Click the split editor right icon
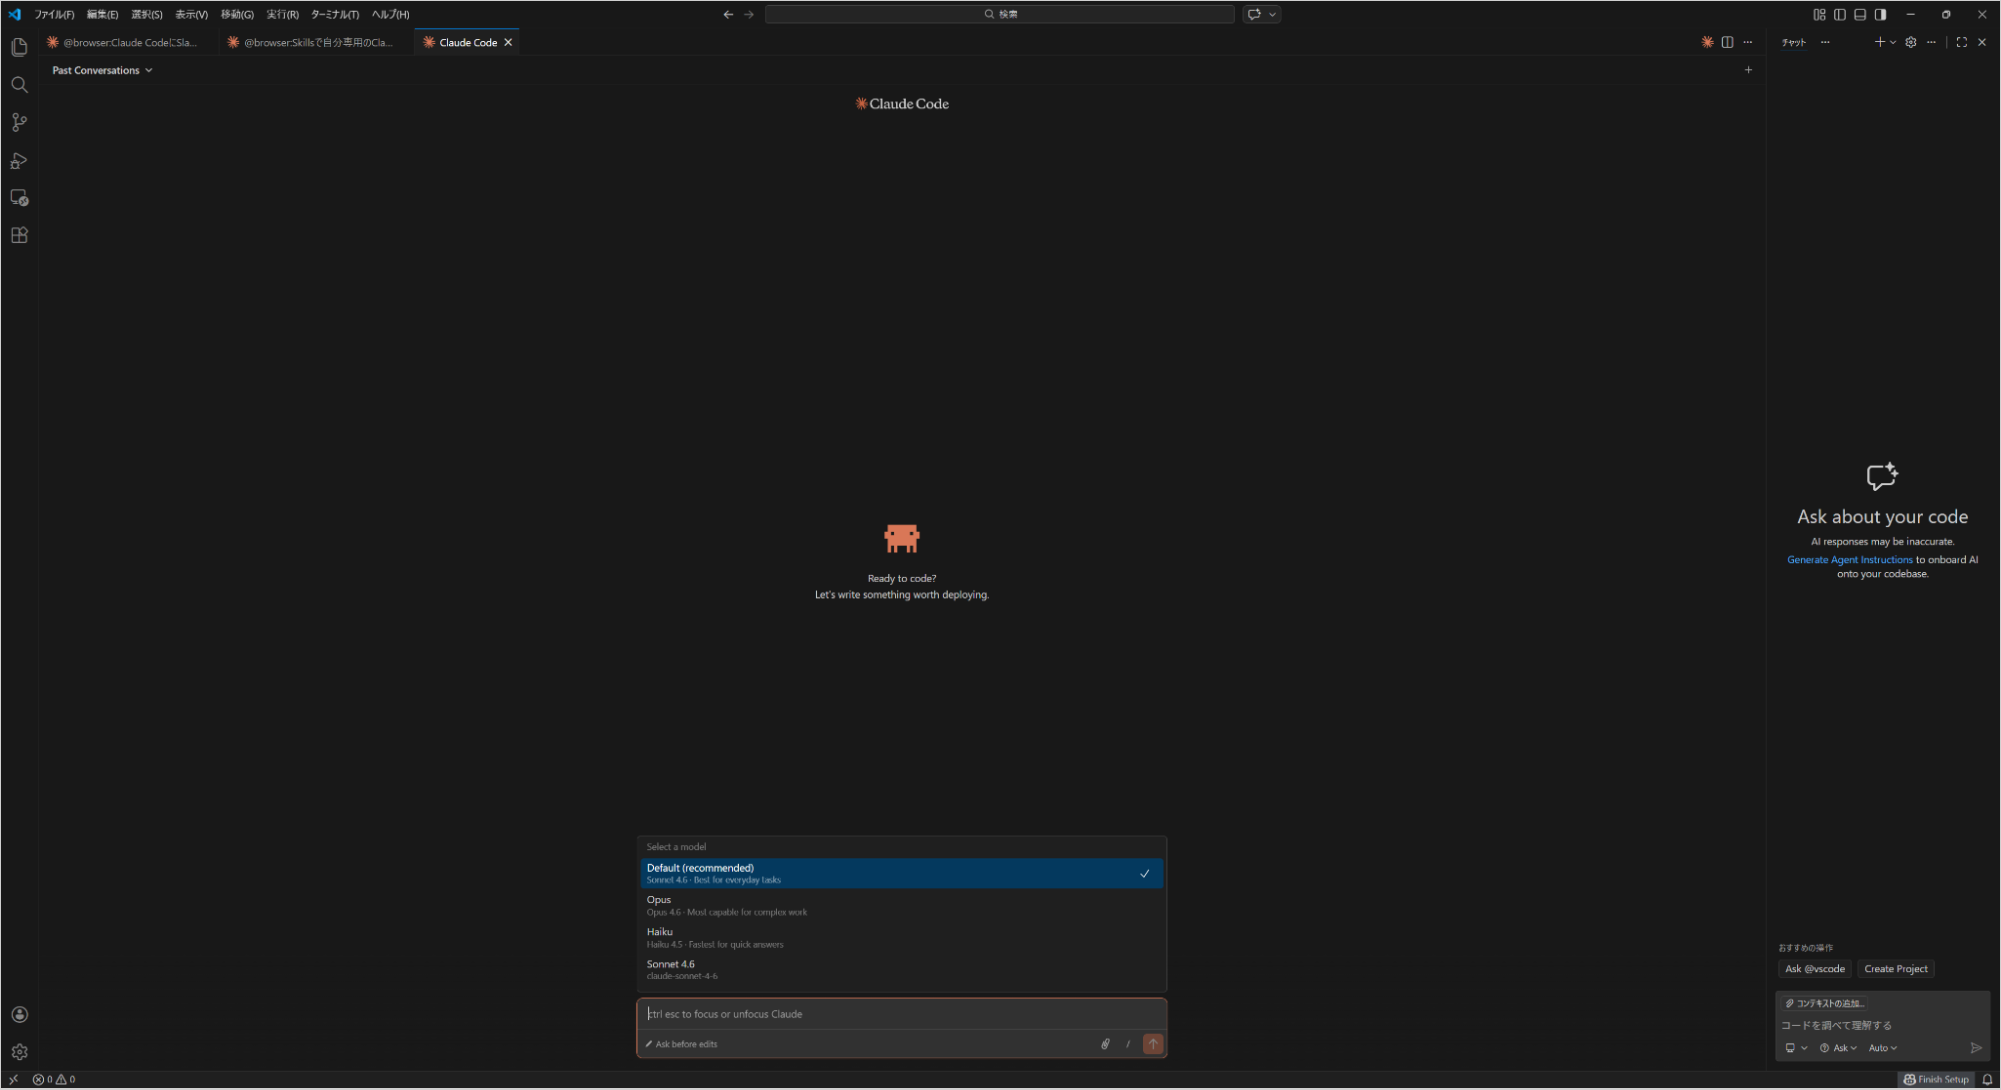The width and height of the screenshot is (2001, 1090). pos(1727,42)
